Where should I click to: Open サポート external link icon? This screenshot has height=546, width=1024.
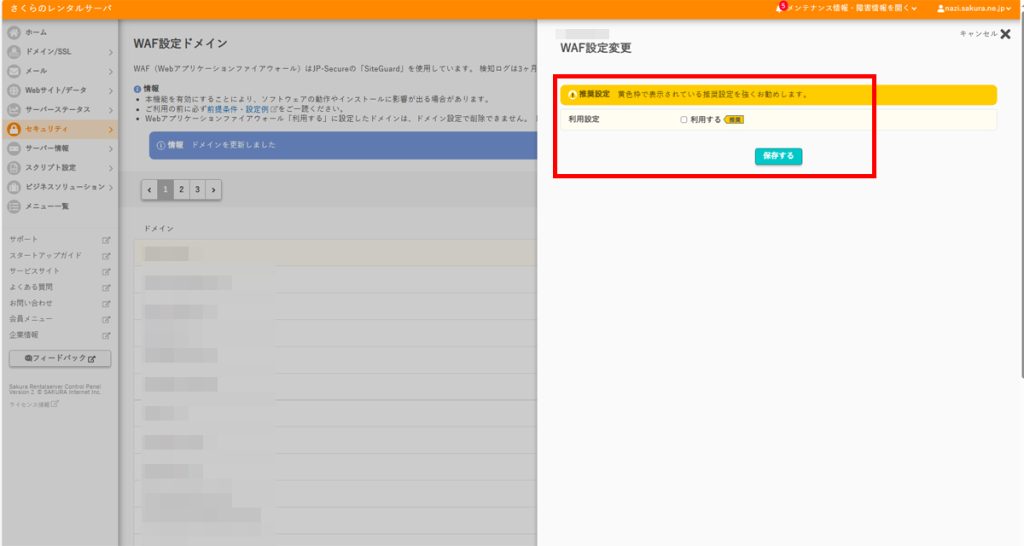[x=106, y=240]
